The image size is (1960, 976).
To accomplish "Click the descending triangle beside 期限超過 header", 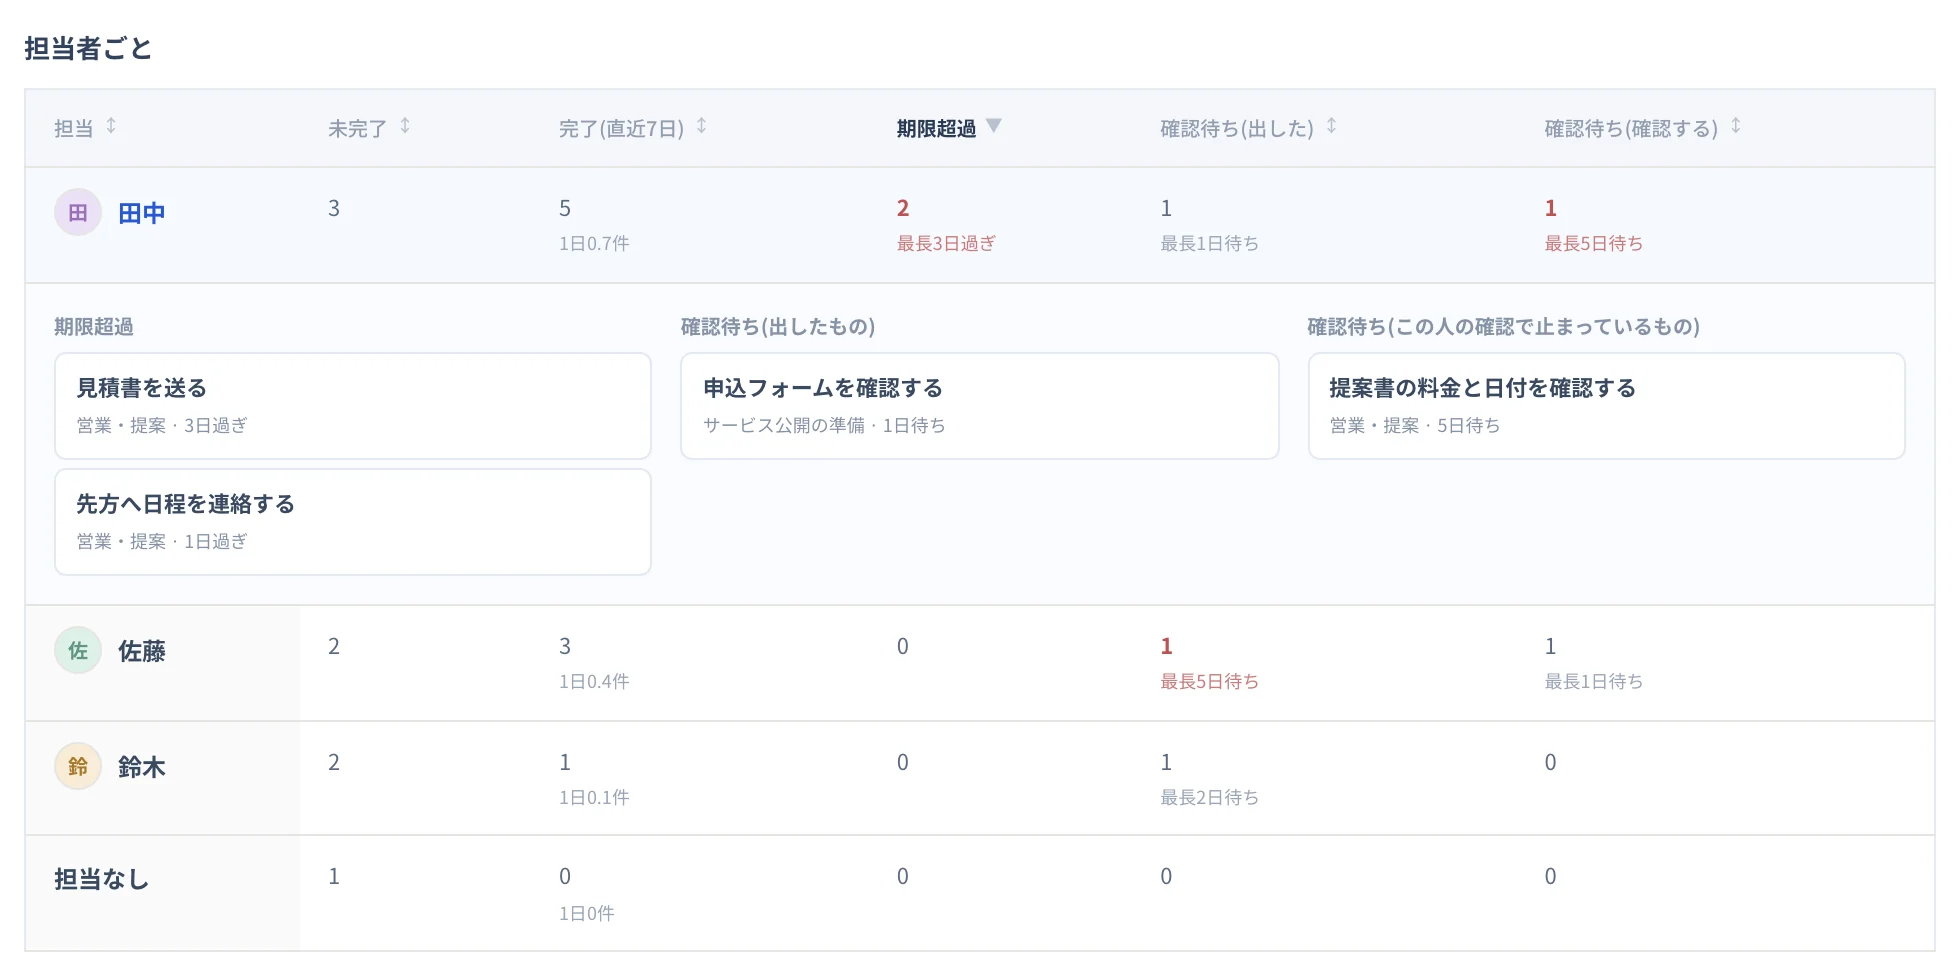I will pos(993,125).
